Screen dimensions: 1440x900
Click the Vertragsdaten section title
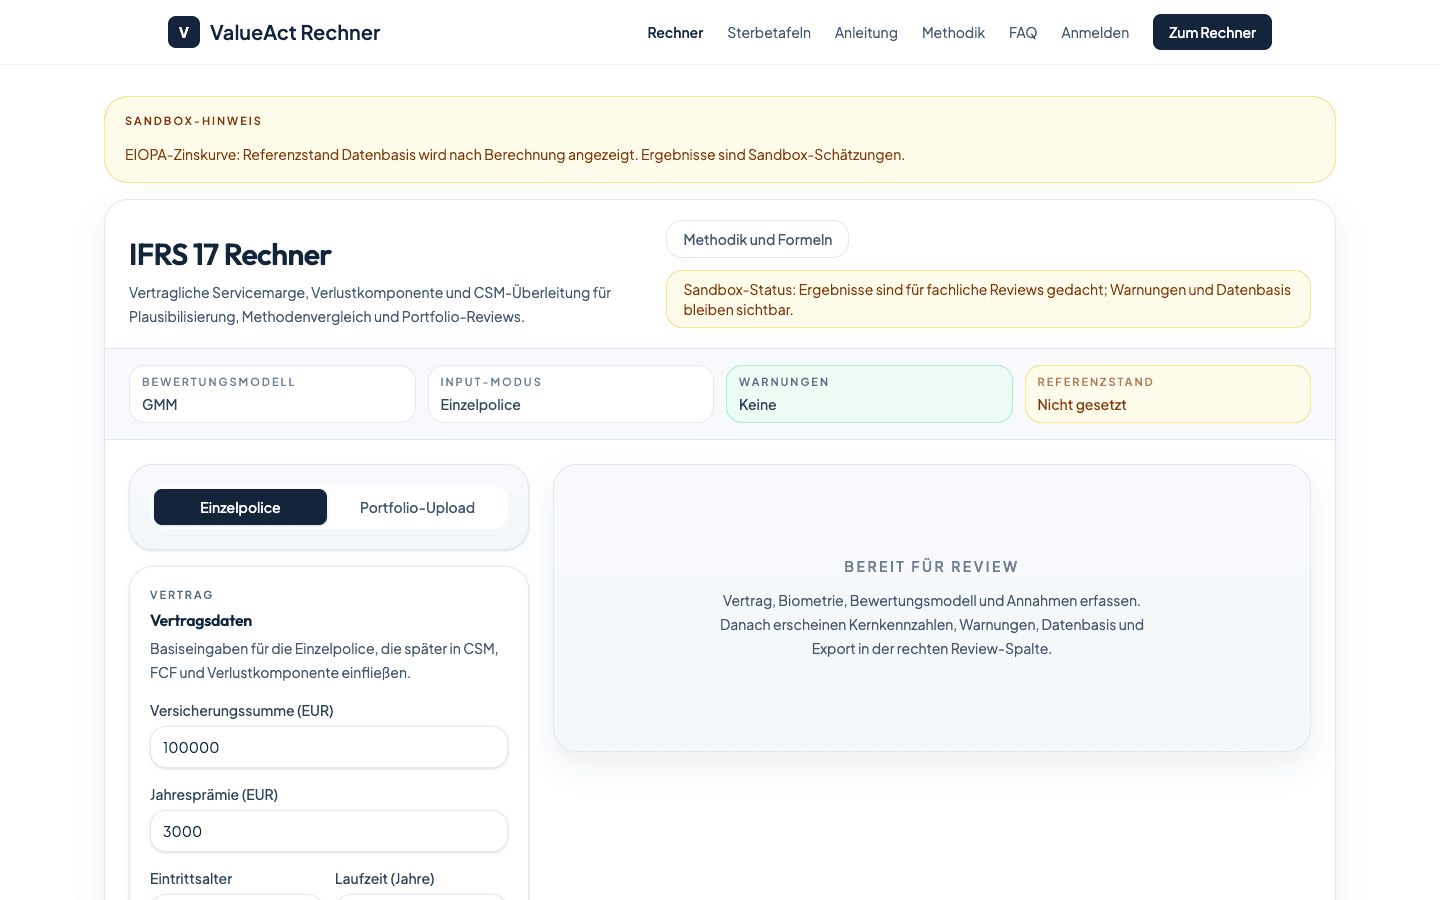point(201,621)
